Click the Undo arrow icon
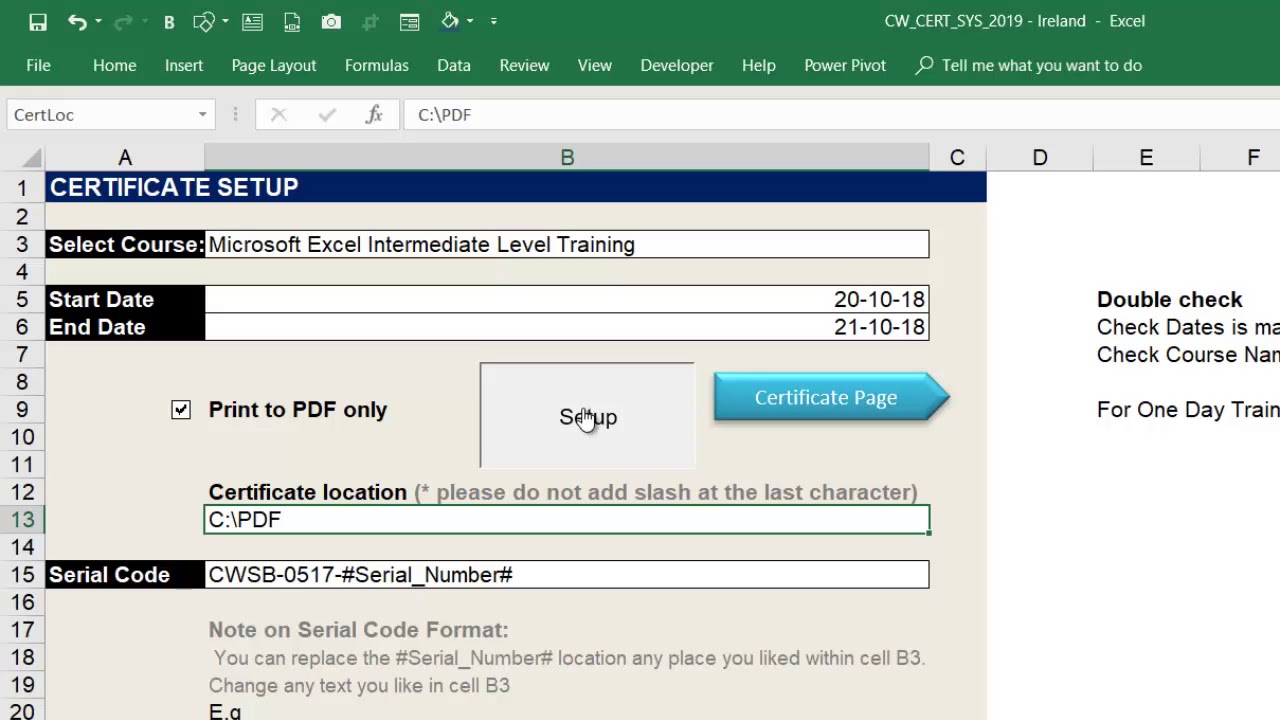The image size is (1280, 720). [76, 21]
